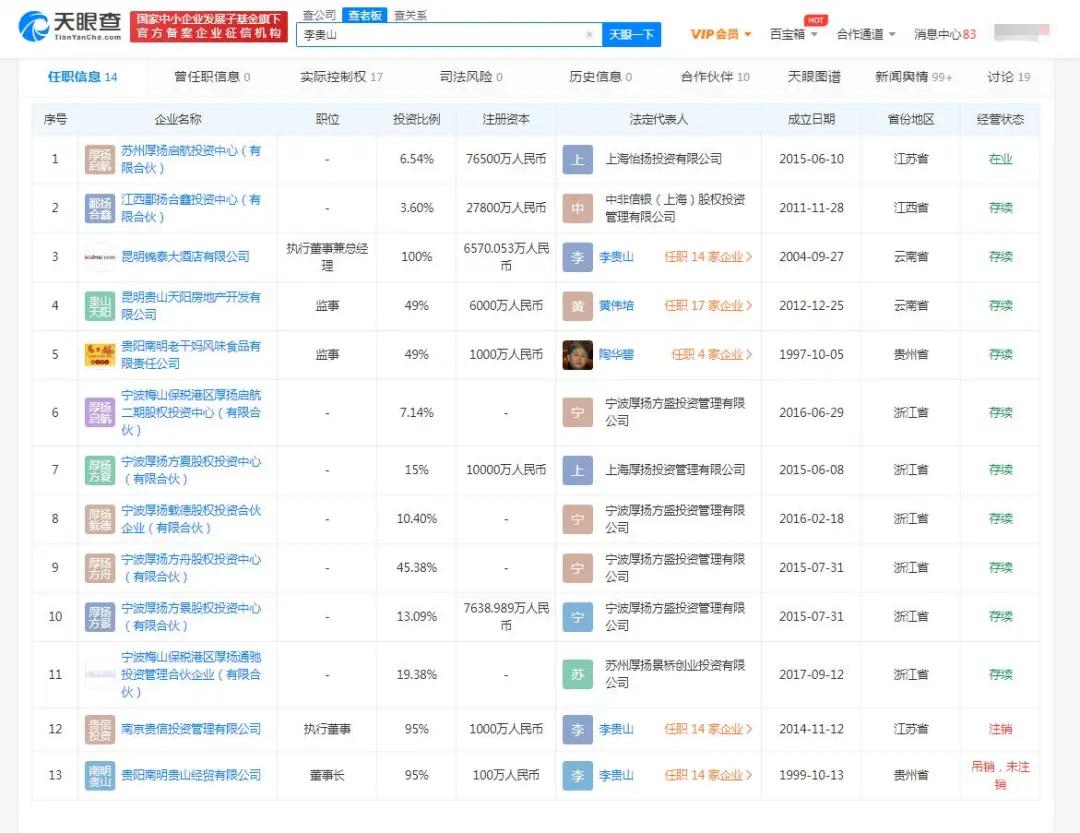
Task: Click the 黄 avatar beside 黄伟培
Action: [577, 306]
